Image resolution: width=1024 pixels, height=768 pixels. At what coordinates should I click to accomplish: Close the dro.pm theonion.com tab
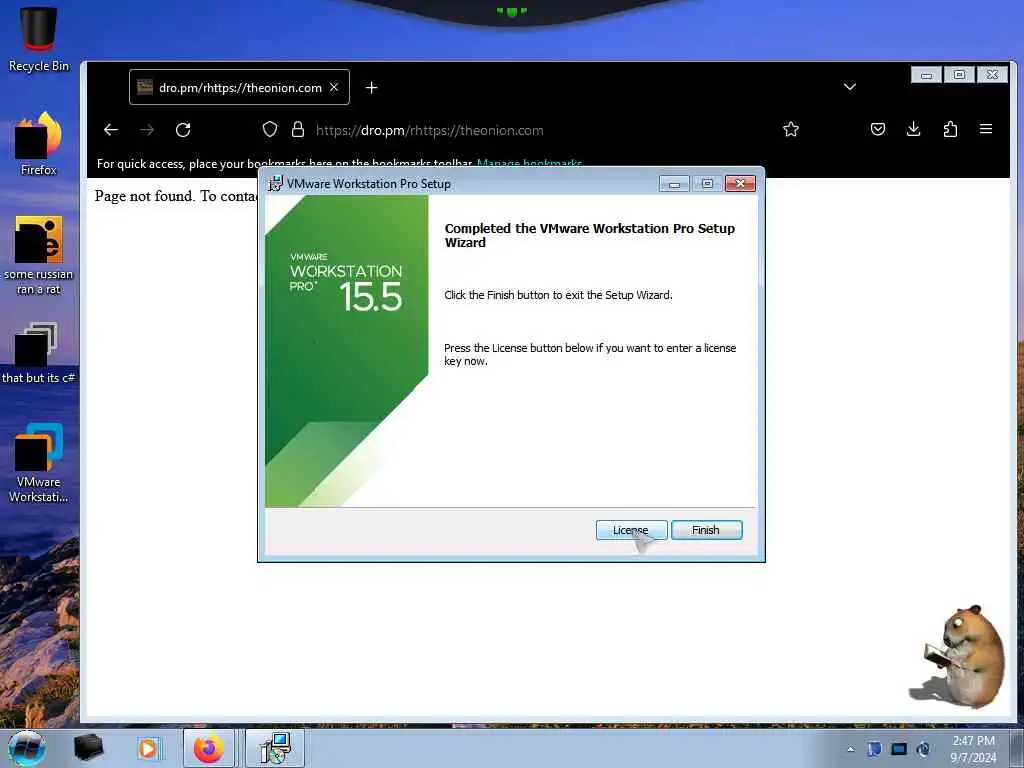pos(334,87)
